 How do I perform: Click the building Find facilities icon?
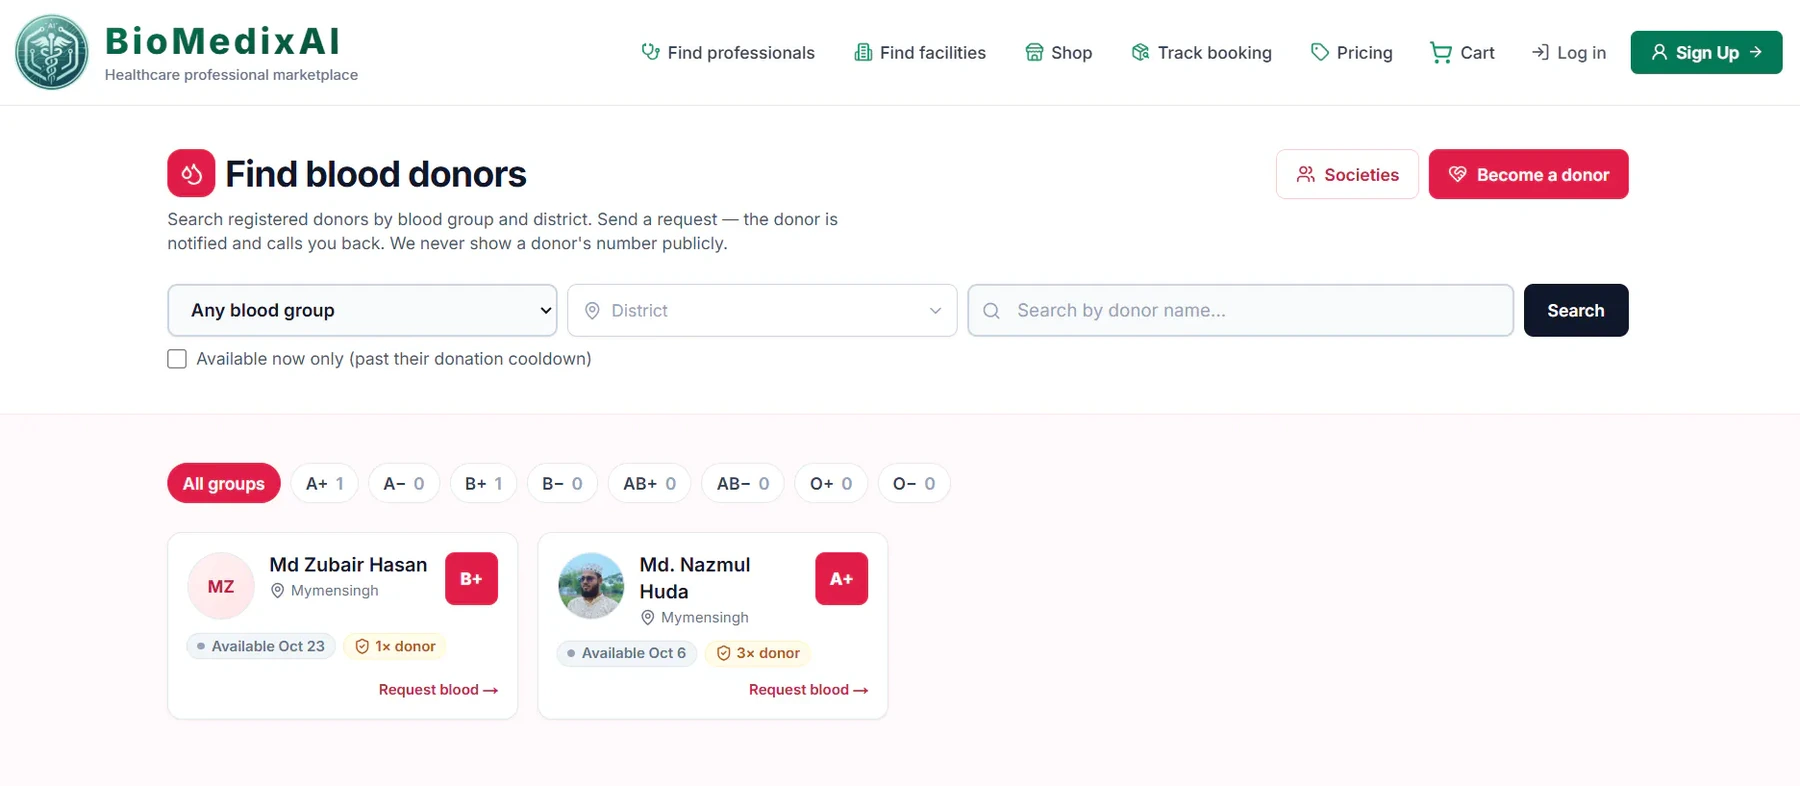click(863, 52)
